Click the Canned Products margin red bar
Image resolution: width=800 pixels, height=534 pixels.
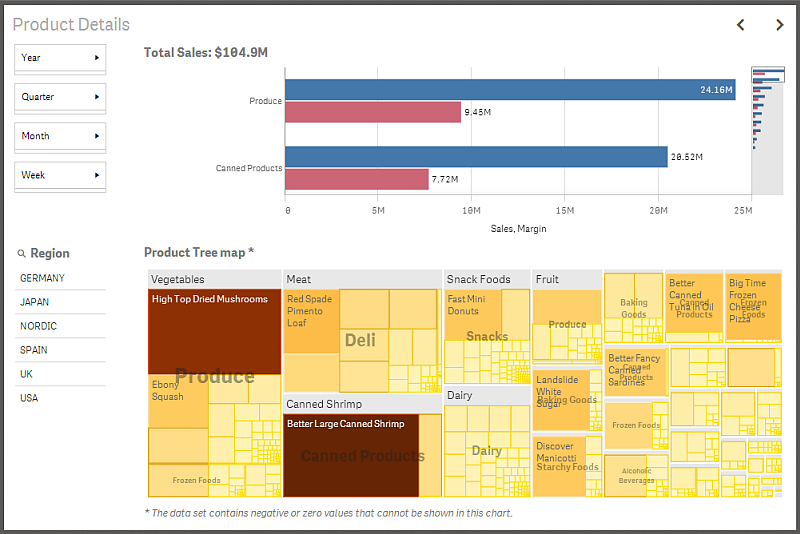pyautogui.click(x=356, y=179)
